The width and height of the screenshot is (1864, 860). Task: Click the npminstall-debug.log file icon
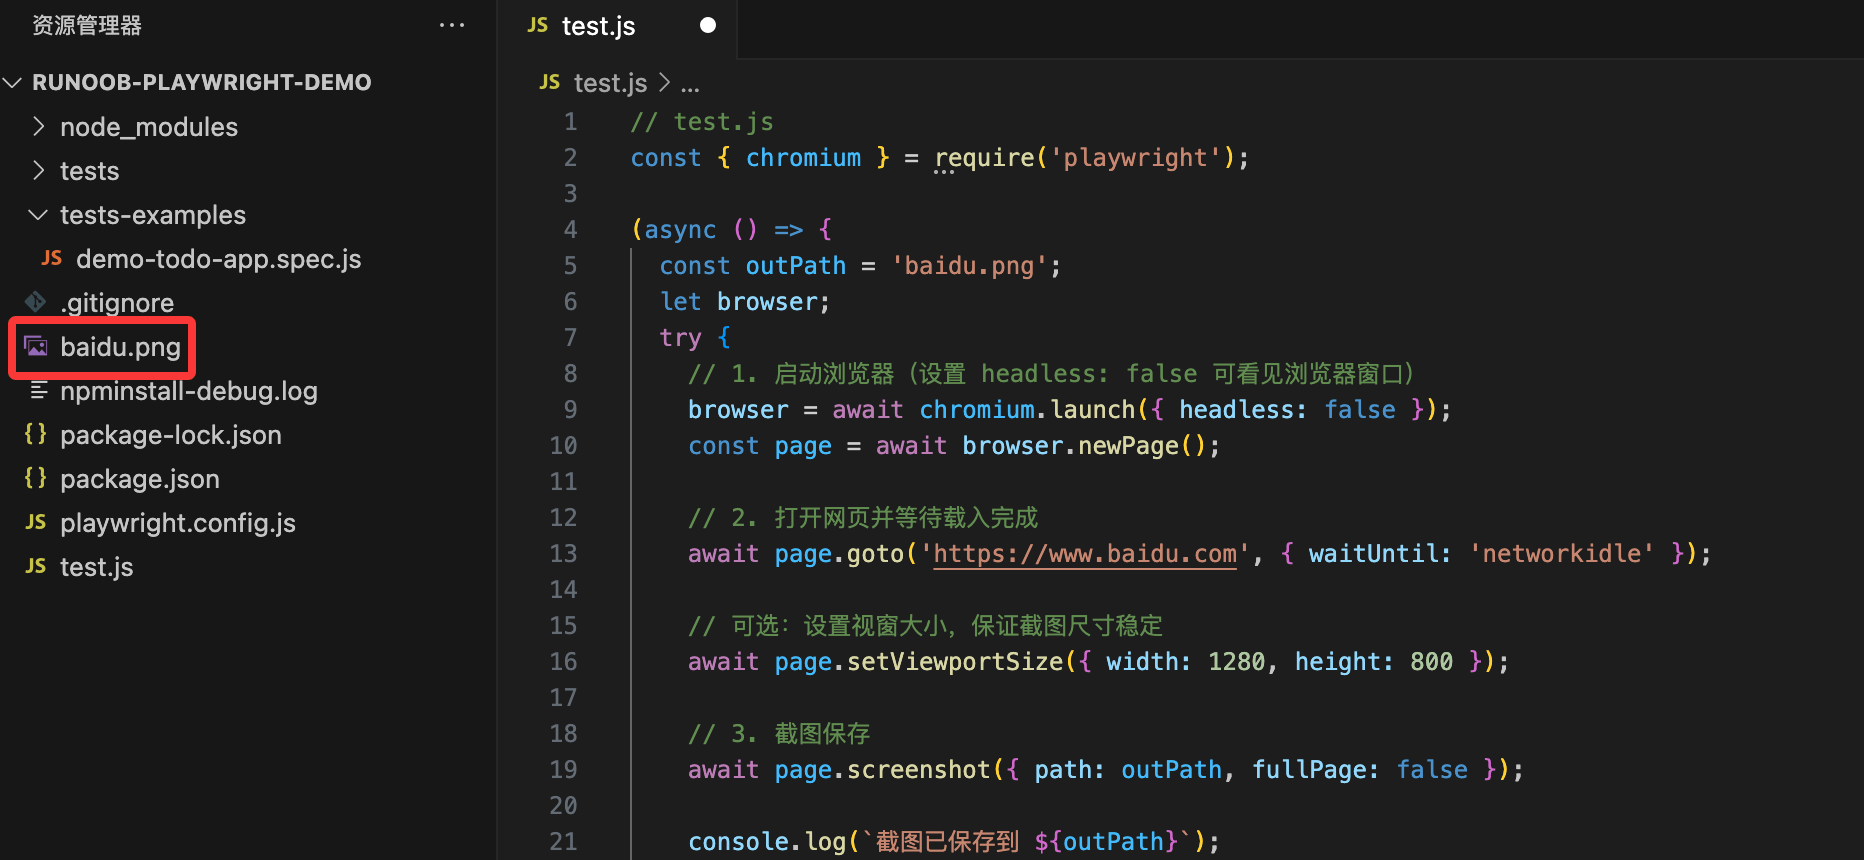click(x=38, y=390)
